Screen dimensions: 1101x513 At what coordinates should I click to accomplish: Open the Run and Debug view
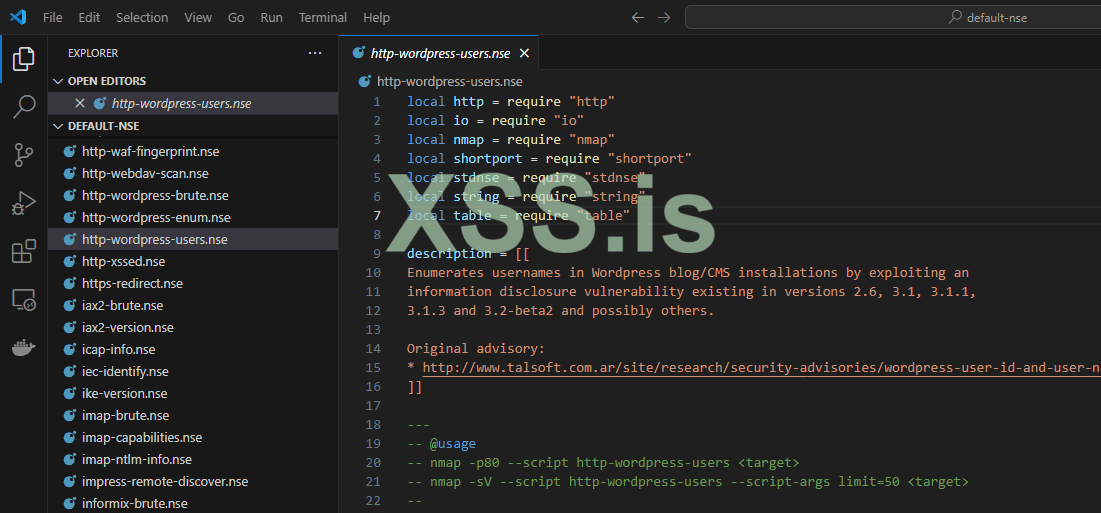tap(24, 204)
